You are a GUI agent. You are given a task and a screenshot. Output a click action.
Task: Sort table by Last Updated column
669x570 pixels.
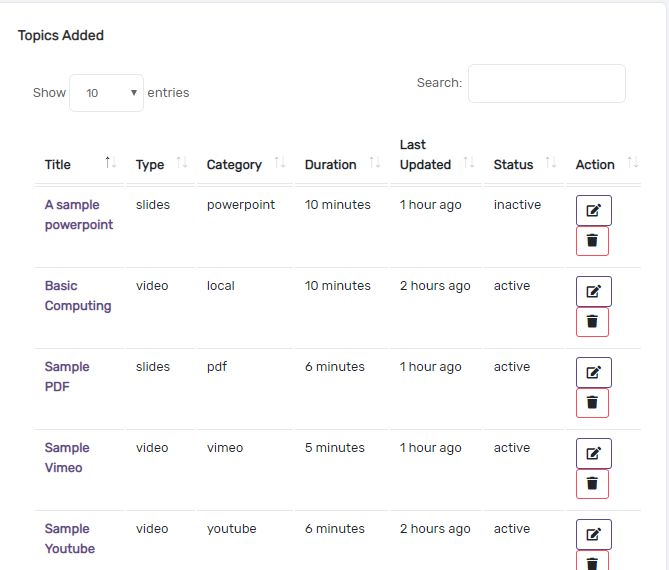coord(436,155)
